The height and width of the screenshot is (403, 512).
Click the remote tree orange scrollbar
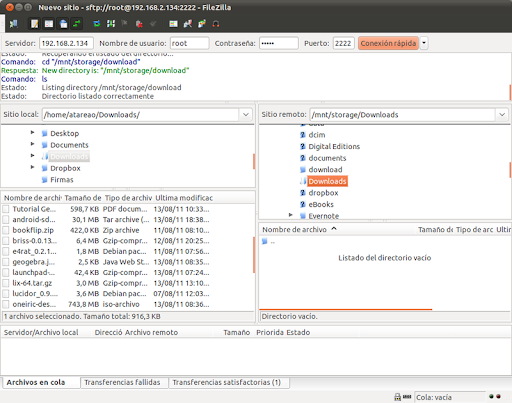(510, 170)
